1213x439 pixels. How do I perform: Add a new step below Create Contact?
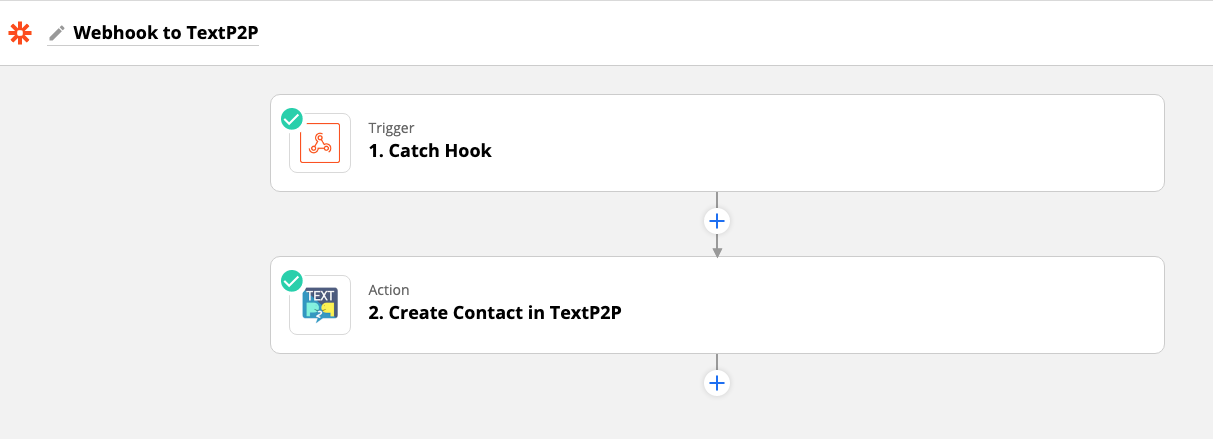point(717,382)
